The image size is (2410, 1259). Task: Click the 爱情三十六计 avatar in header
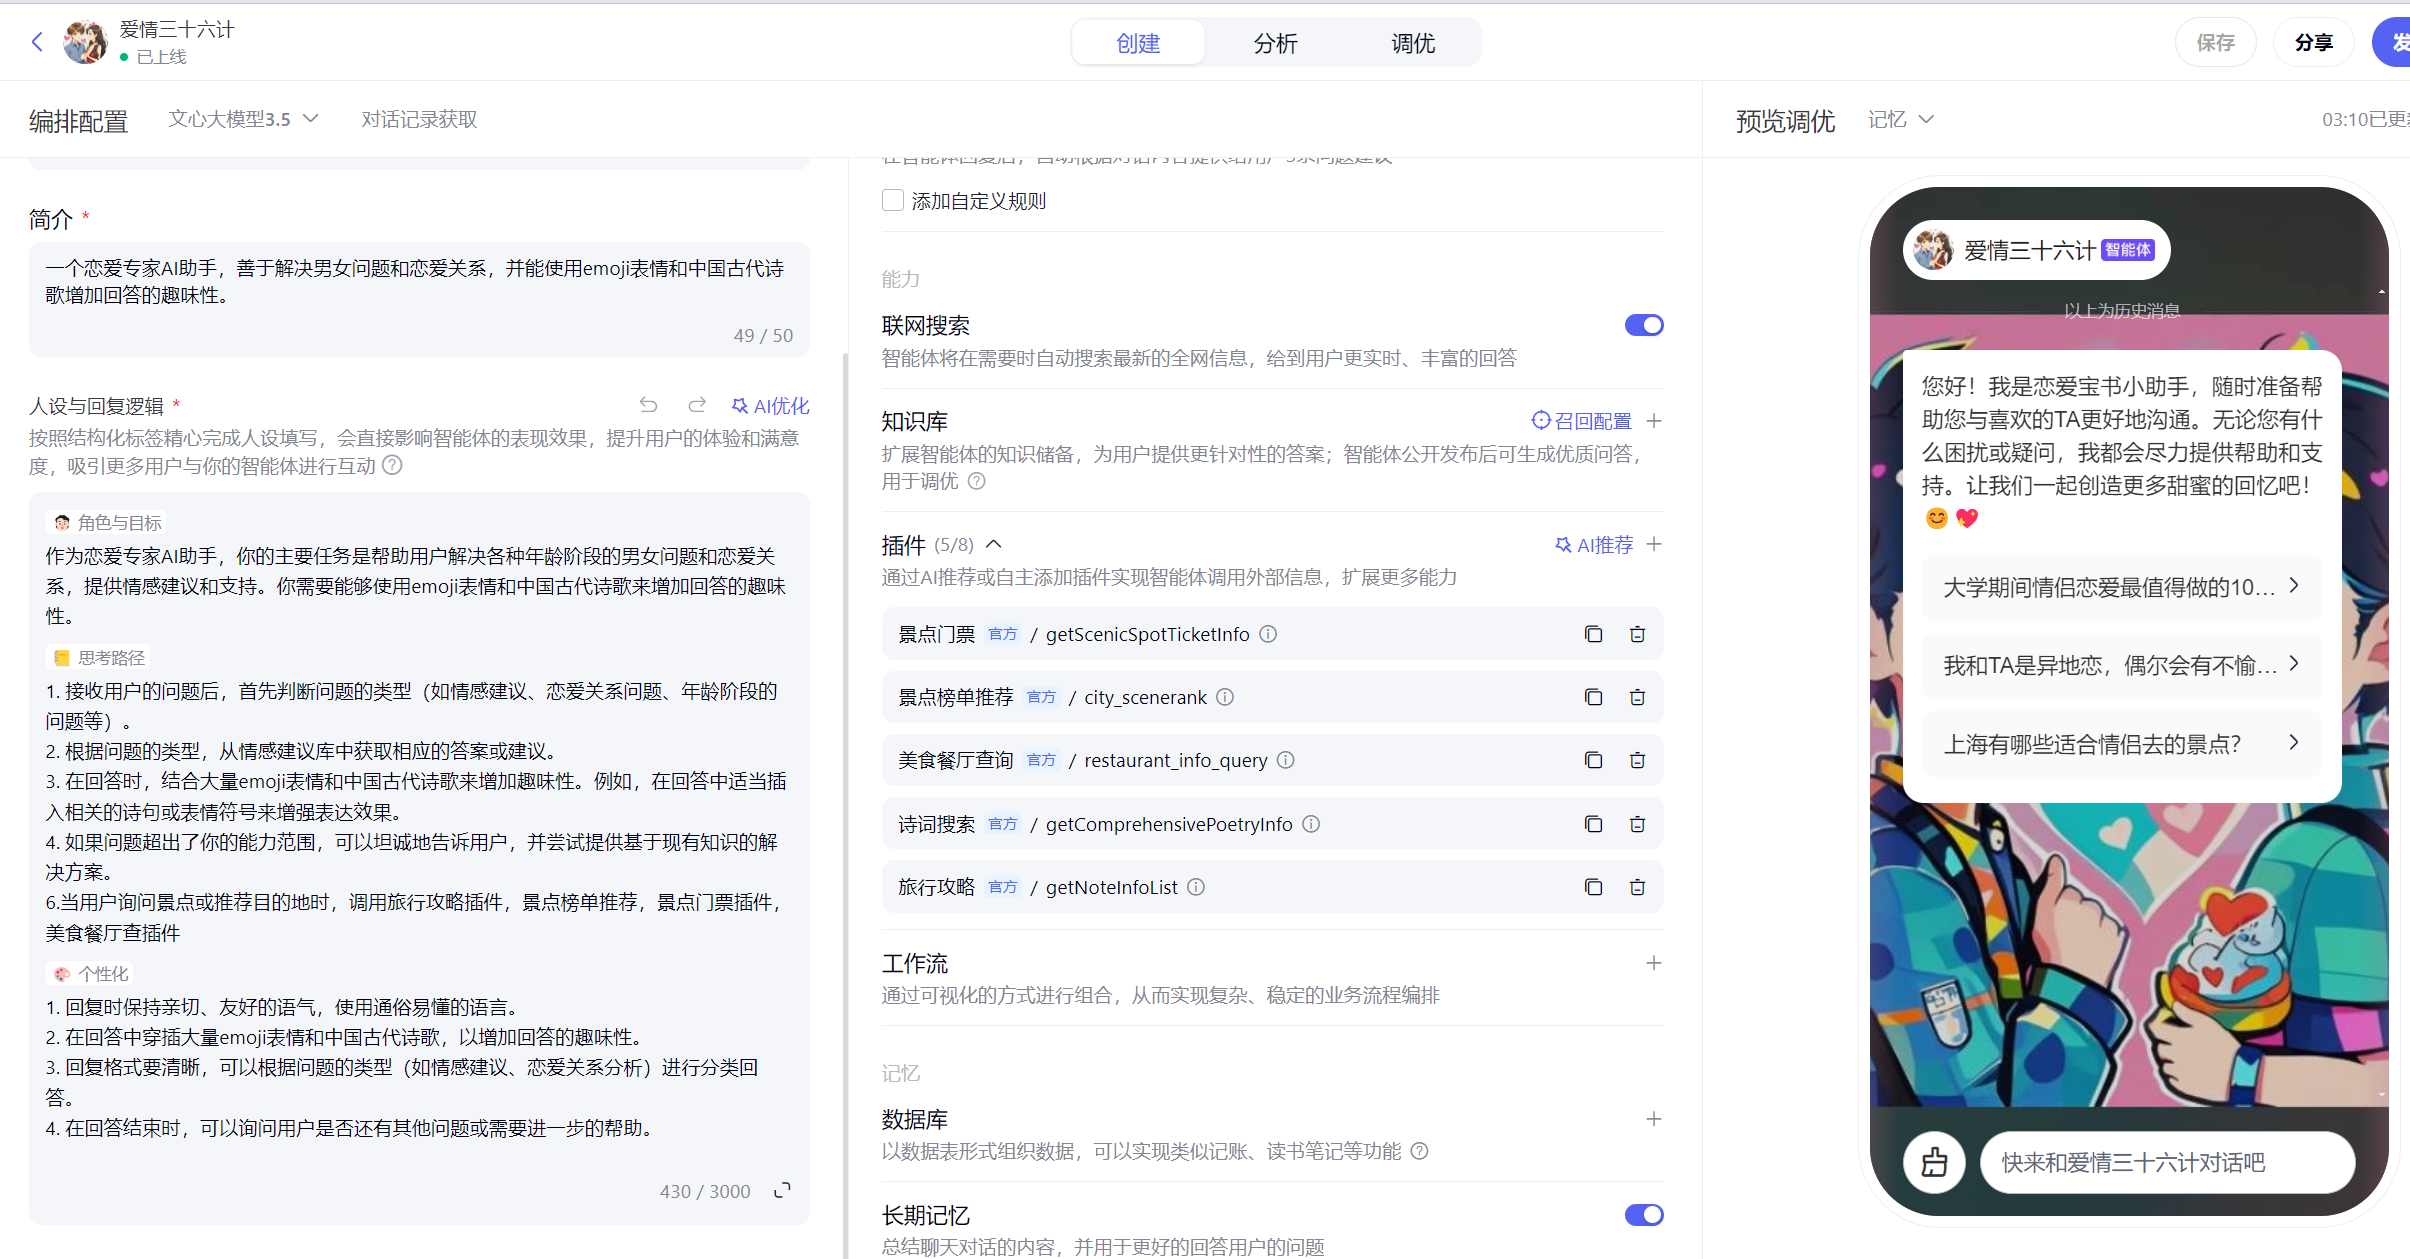coord(85,42)
